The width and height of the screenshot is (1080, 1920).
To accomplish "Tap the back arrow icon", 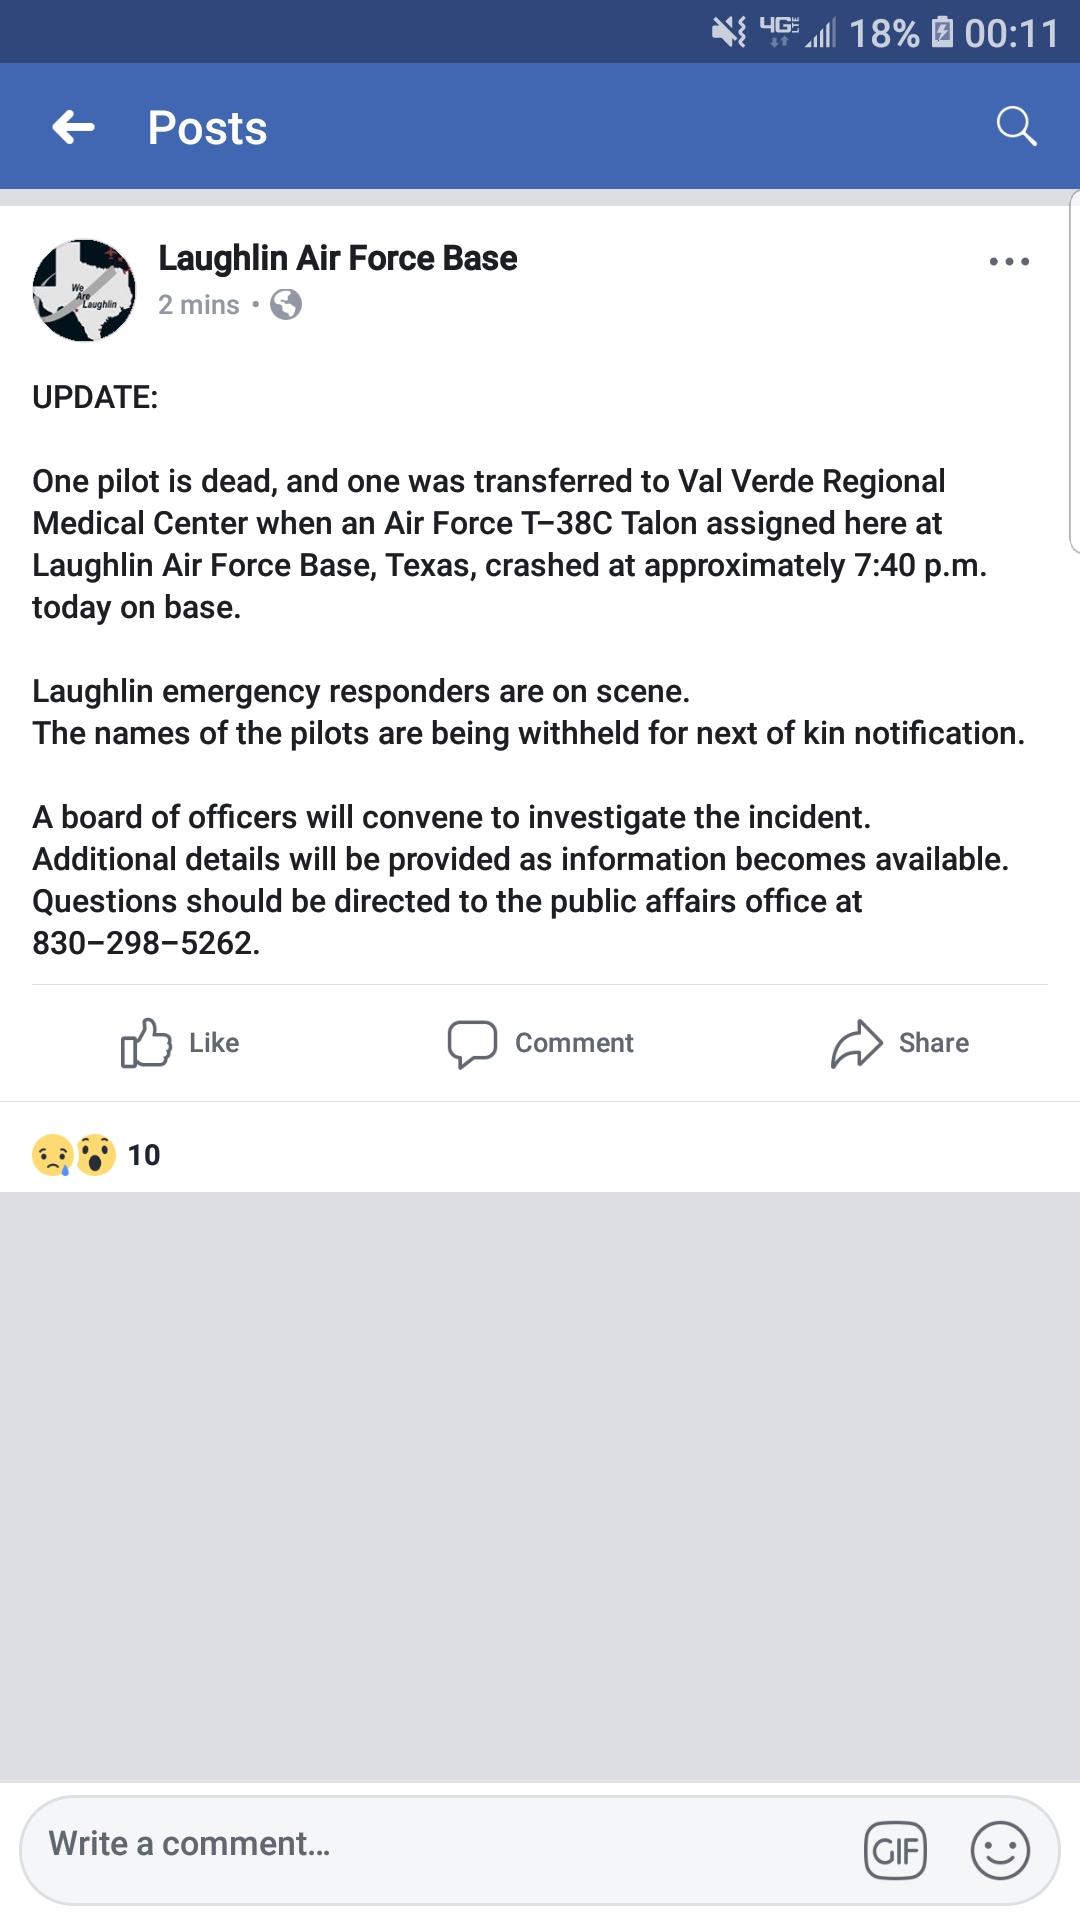I will coord(74,127).
